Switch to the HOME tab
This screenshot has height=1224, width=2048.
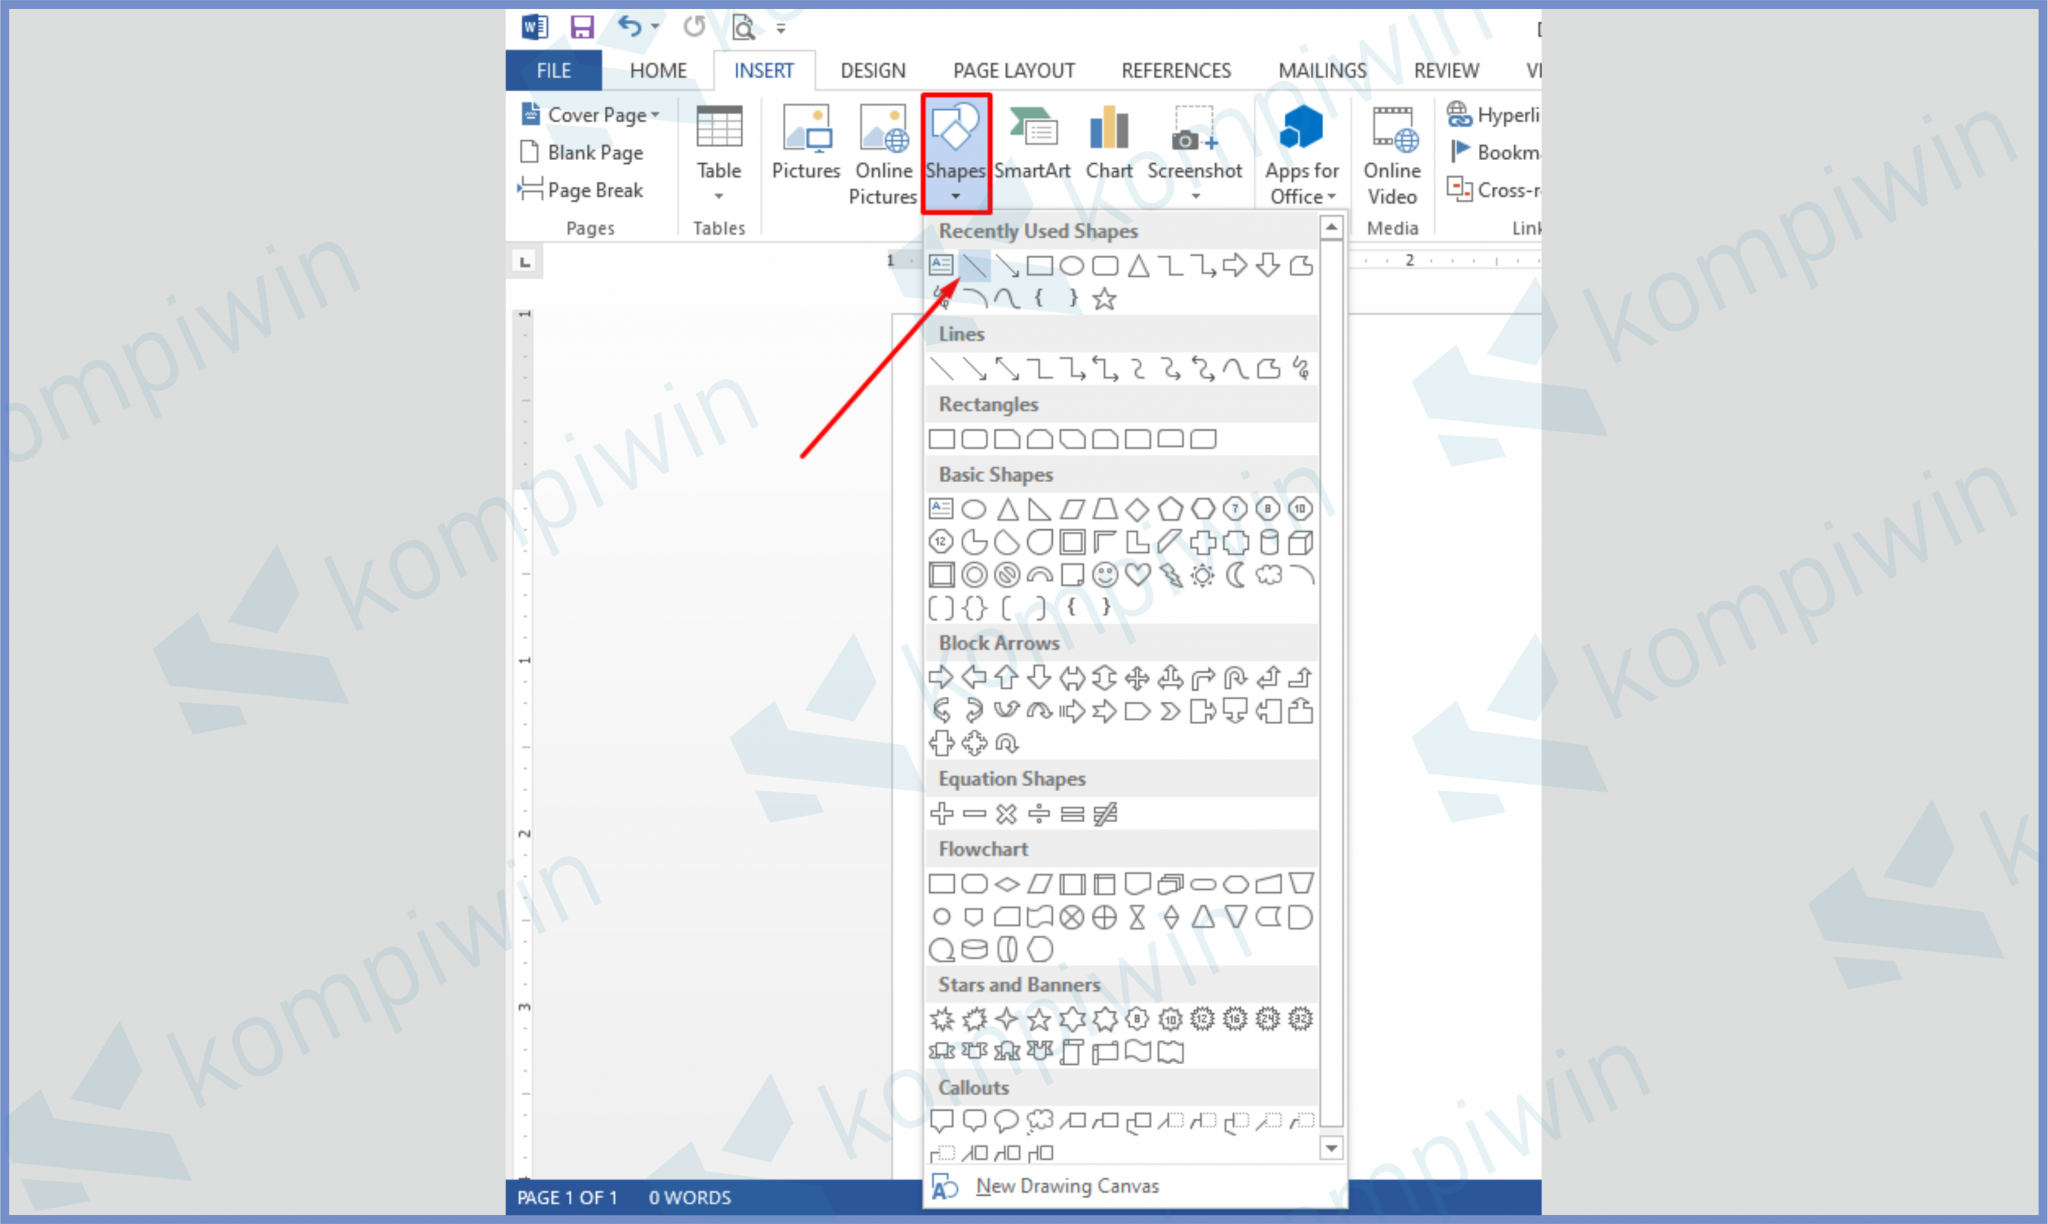[x=658, y=71]
